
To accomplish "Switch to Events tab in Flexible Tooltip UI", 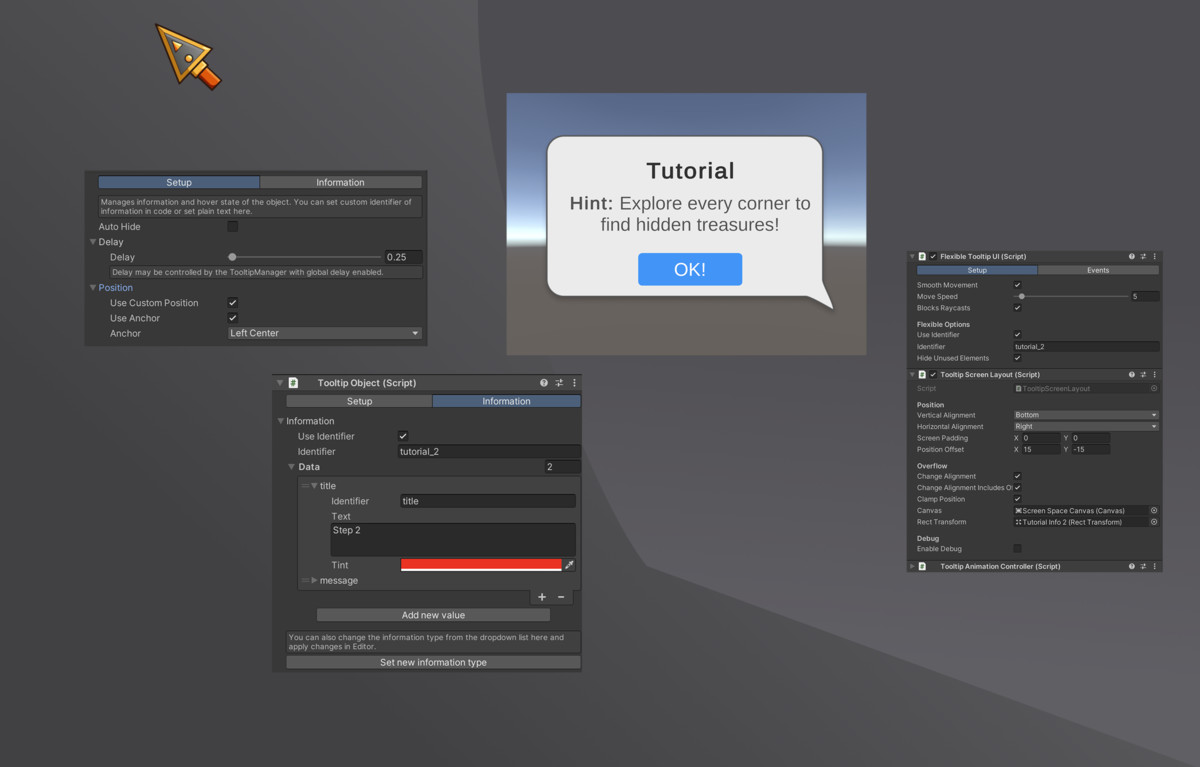I will pos(1097,270).
